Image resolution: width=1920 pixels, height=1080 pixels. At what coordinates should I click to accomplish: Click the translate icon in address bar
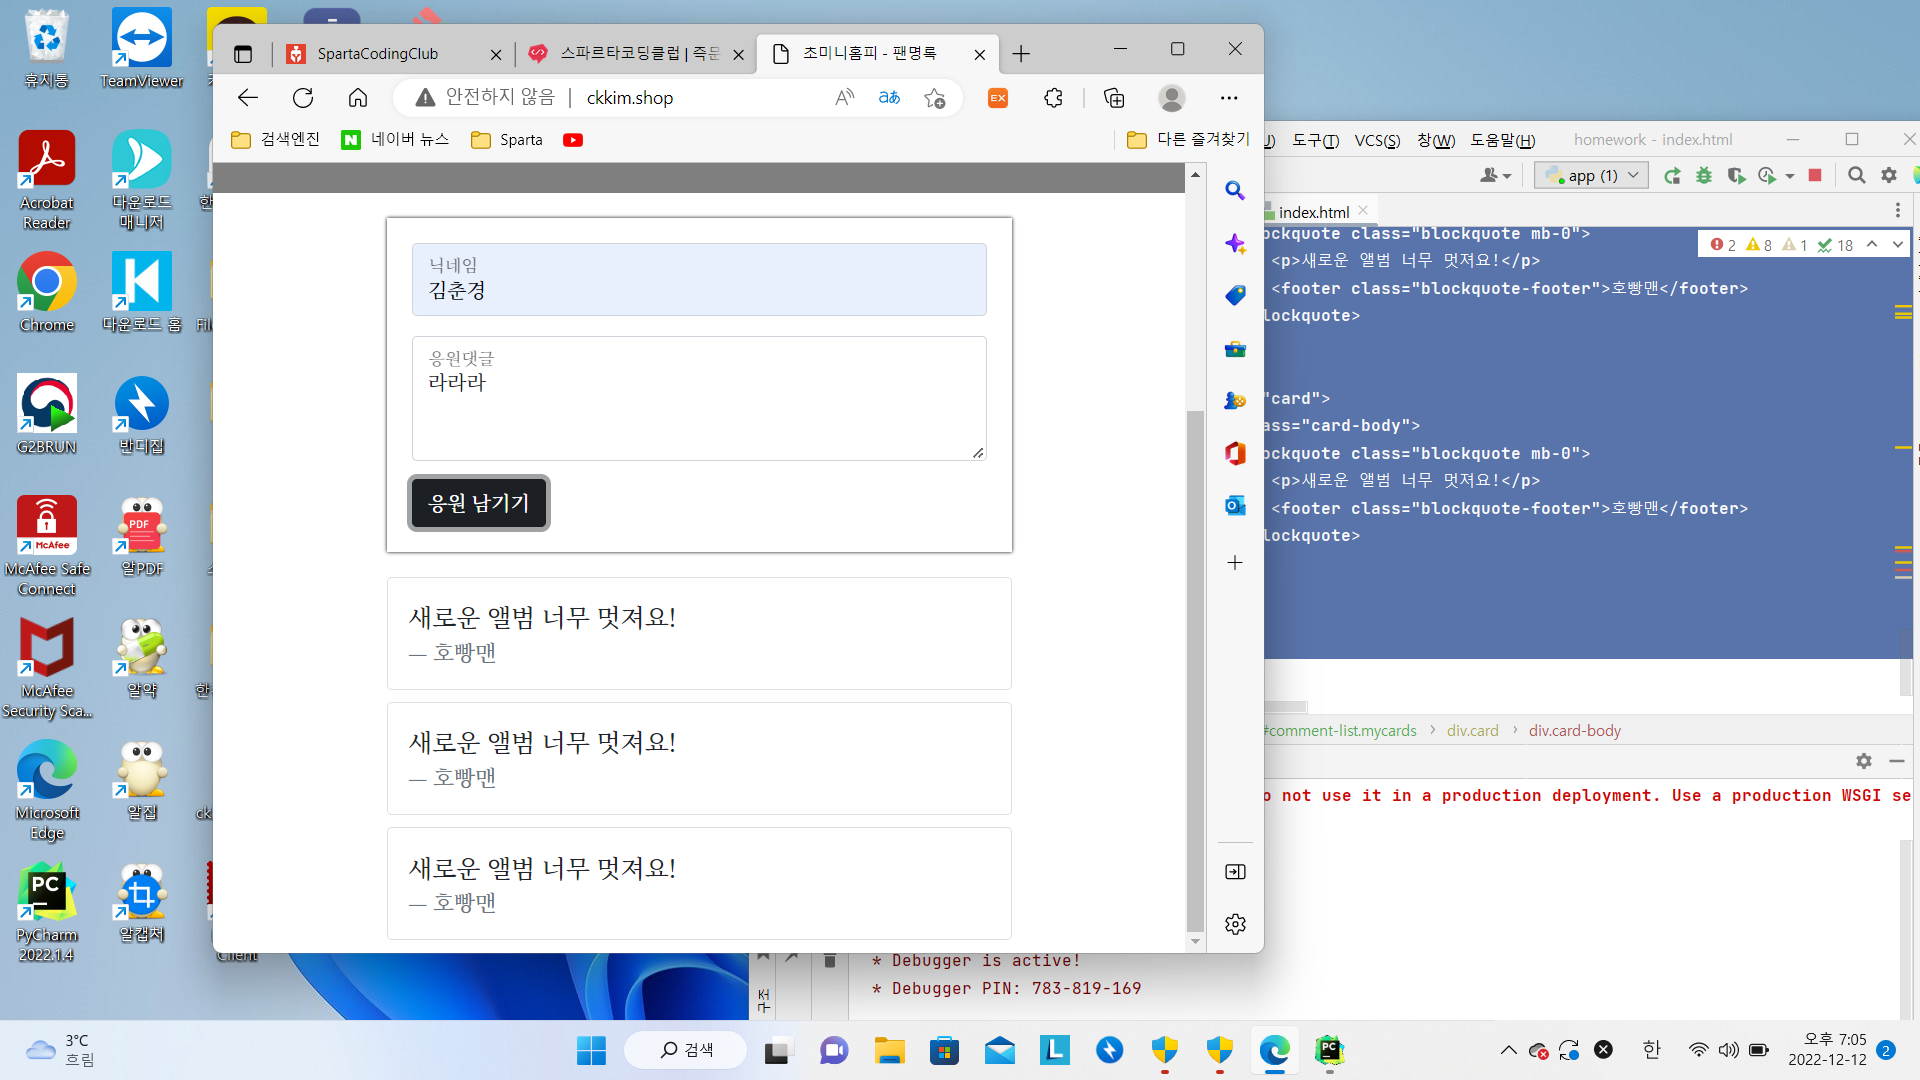(x=889, y=97)
